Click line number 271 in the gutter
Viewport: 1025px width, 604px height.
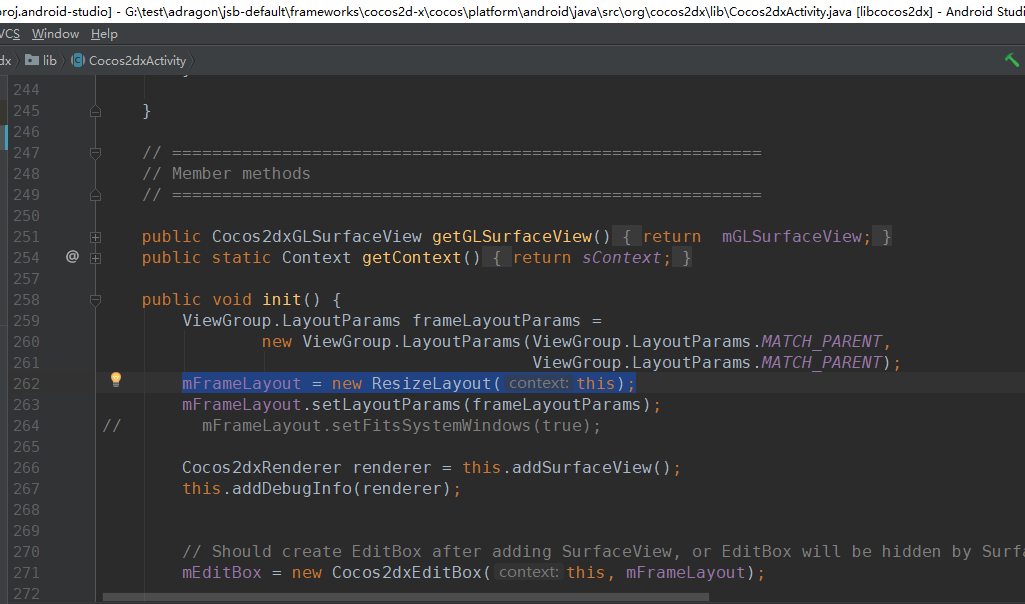pos(26,573)
